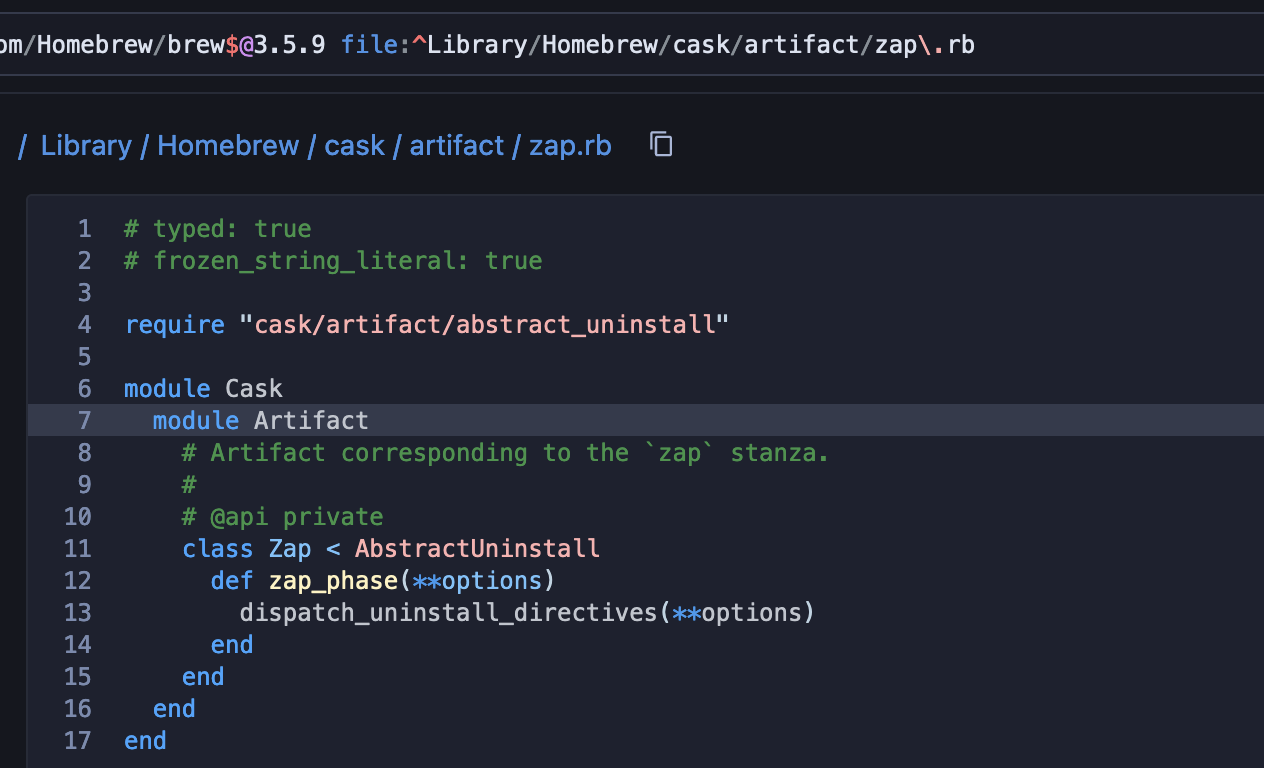The width and height of the screenshot is (1264, 768).
Task: Click the file: qualifier in the search bar
Action: 372,44
